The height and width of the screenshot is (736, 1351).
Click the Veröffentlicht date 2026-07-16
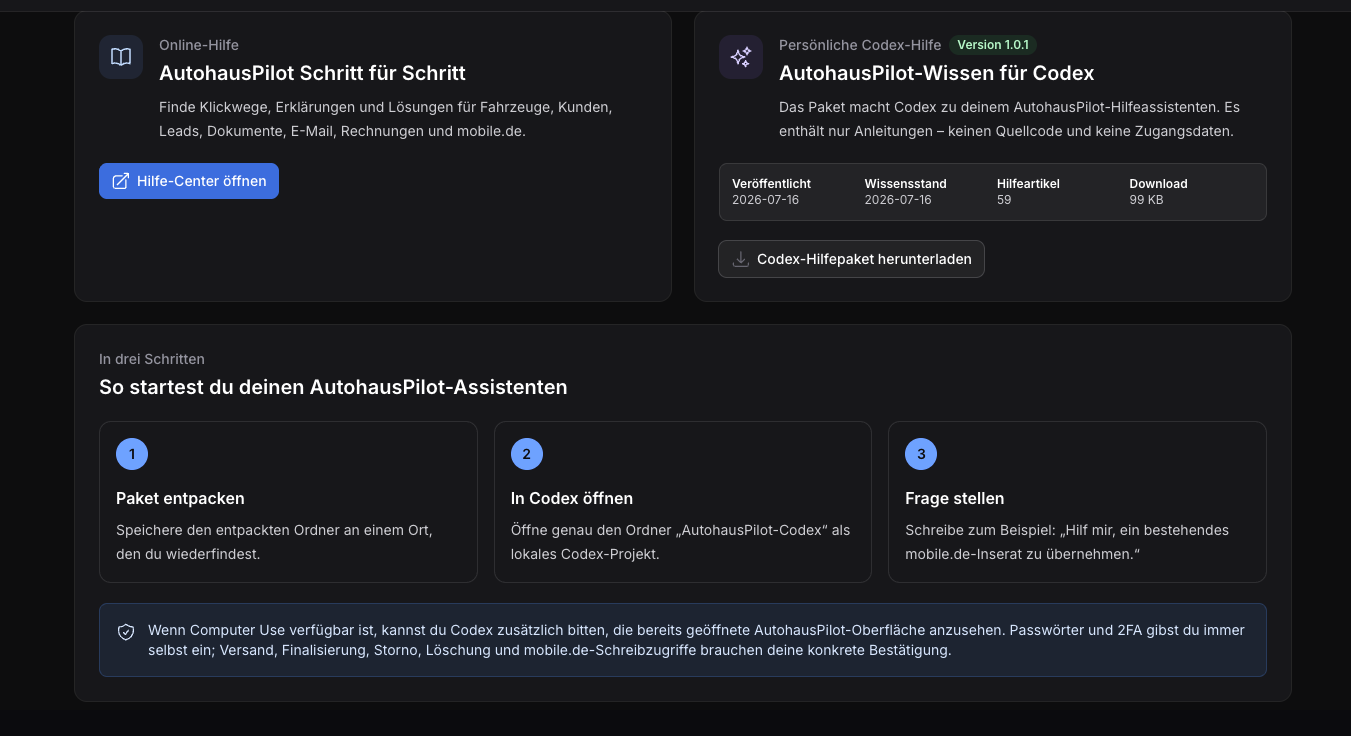pyautogui.click(x=766, y=200)
